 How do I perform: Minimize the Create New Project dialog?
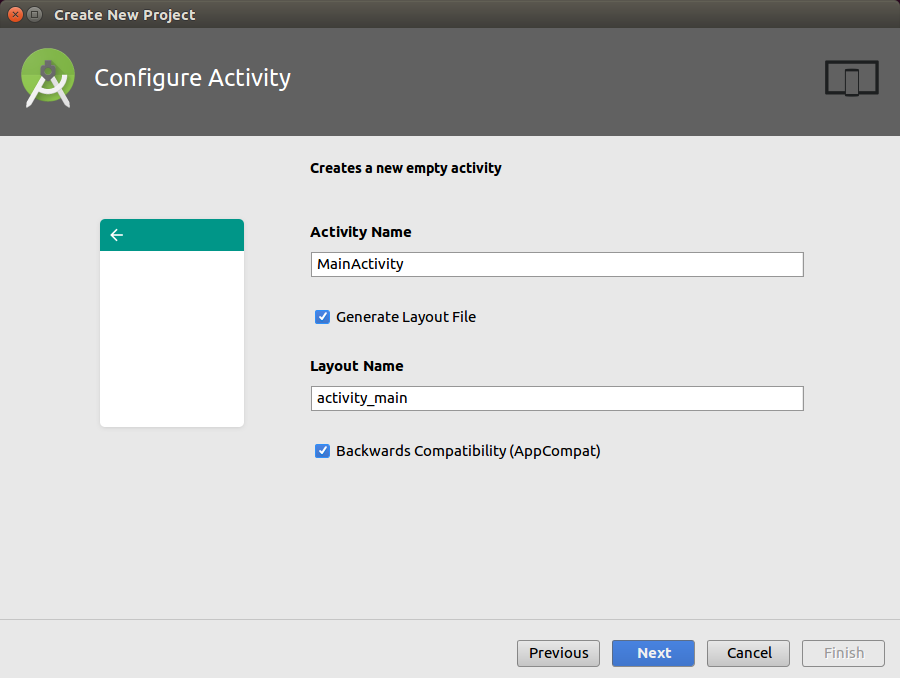tap(35, 14)
